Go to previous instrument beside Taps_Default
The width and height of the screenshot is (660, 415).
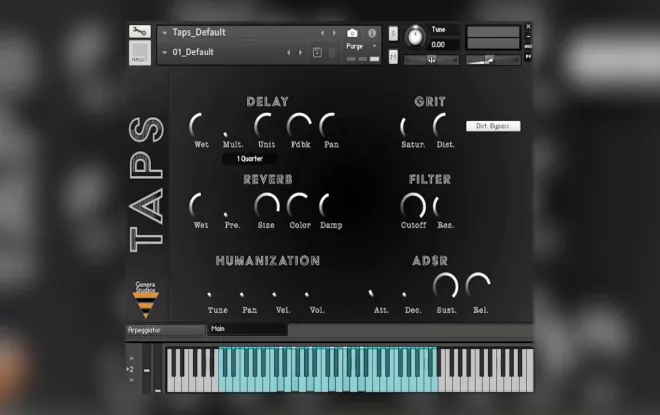322,33
